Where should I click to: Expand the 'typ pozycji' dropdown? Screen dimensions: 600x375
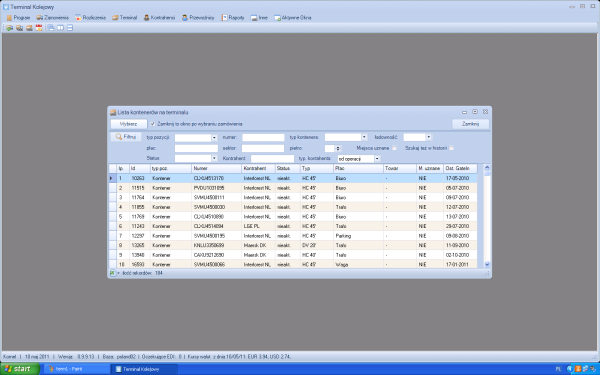click(x=214, y=138)
